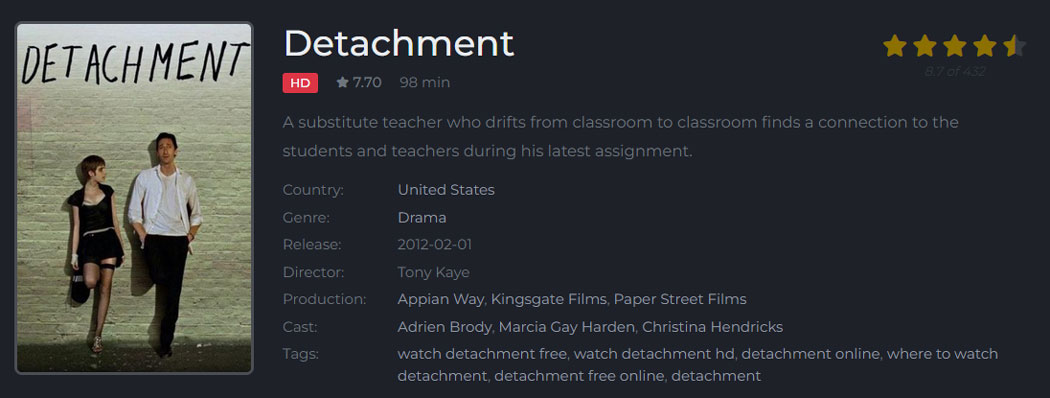
Task: Click the red HD badge
Action: pos(300,83)
